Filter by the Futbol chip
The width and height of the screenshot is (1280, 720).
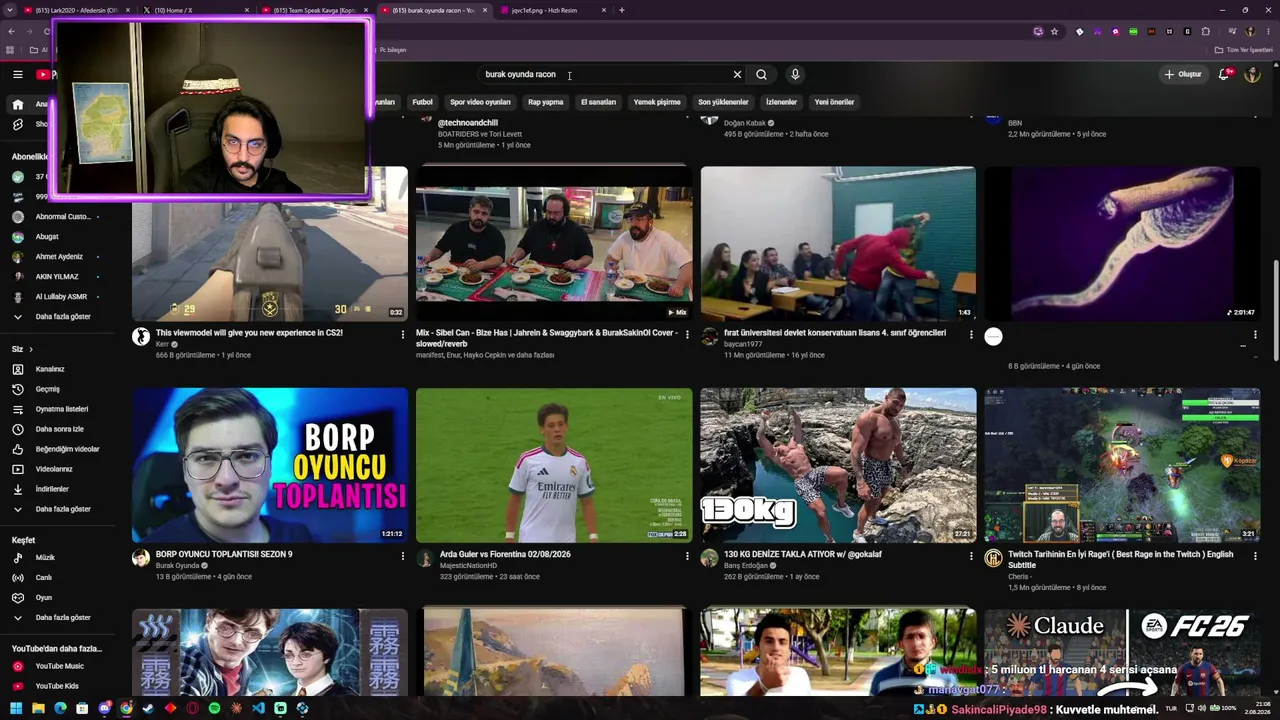(423, 102)
